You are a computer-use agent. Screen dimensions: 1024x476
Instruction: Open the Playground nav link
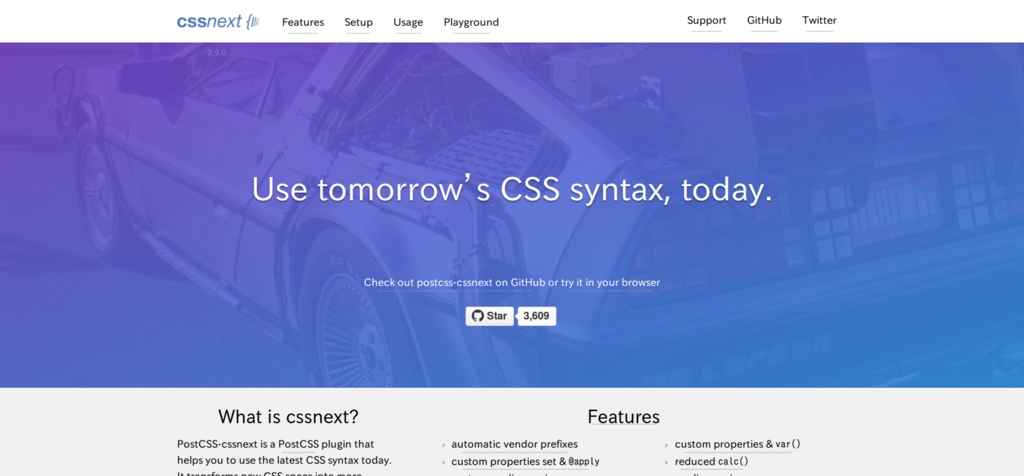471,22
